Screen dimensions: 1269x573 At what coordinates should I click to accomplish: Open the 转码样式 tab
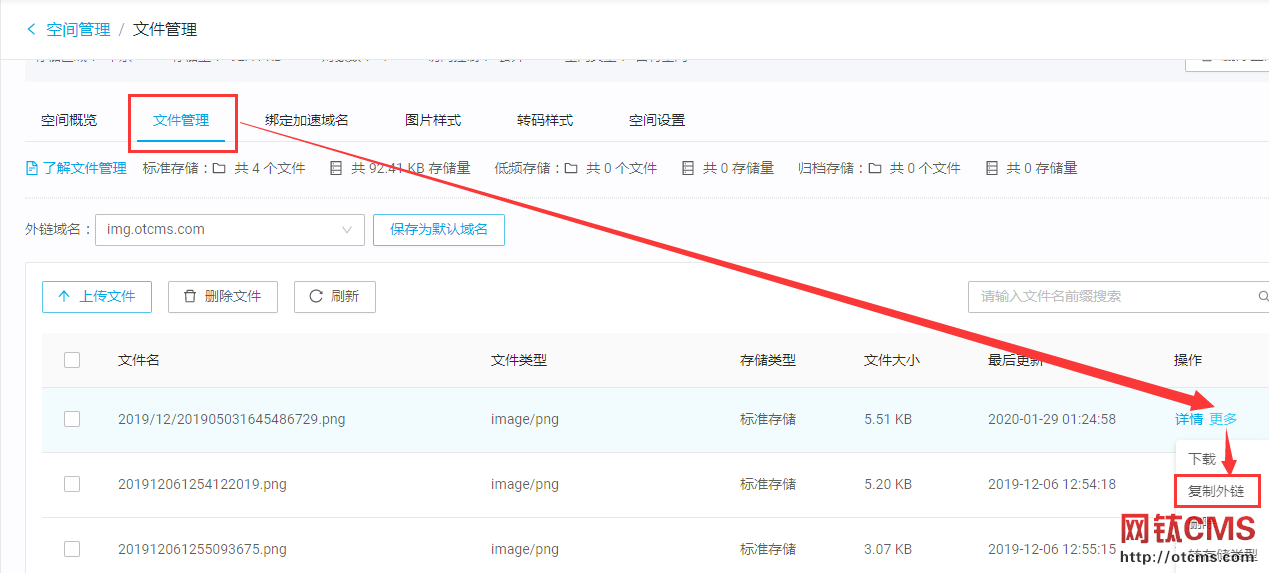click(x=545, y=120)
